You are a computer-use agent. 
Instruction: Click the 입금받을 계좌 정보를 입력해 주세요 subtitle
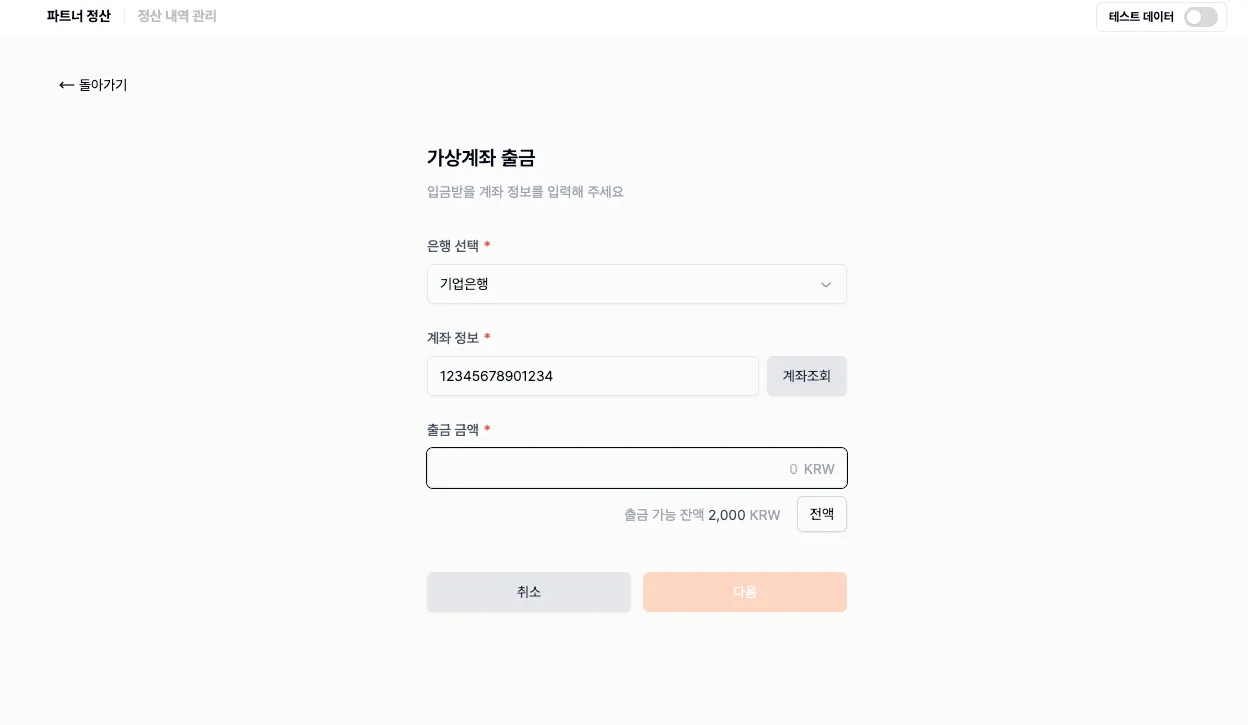click(525, 191)
